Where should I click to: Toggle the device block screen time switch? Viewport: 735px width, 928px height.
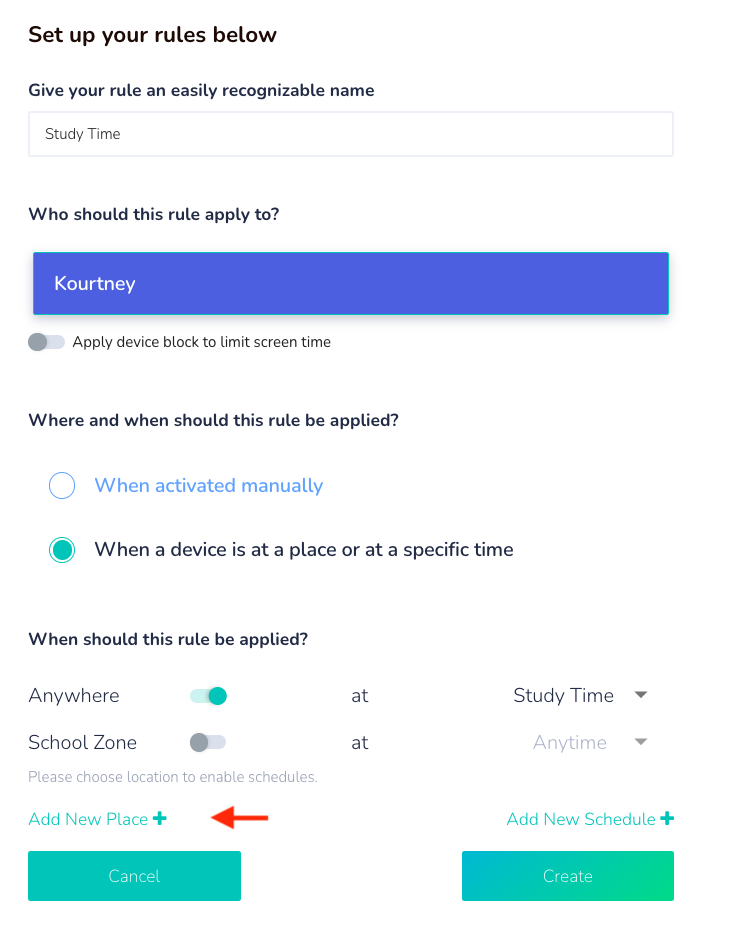46,342
